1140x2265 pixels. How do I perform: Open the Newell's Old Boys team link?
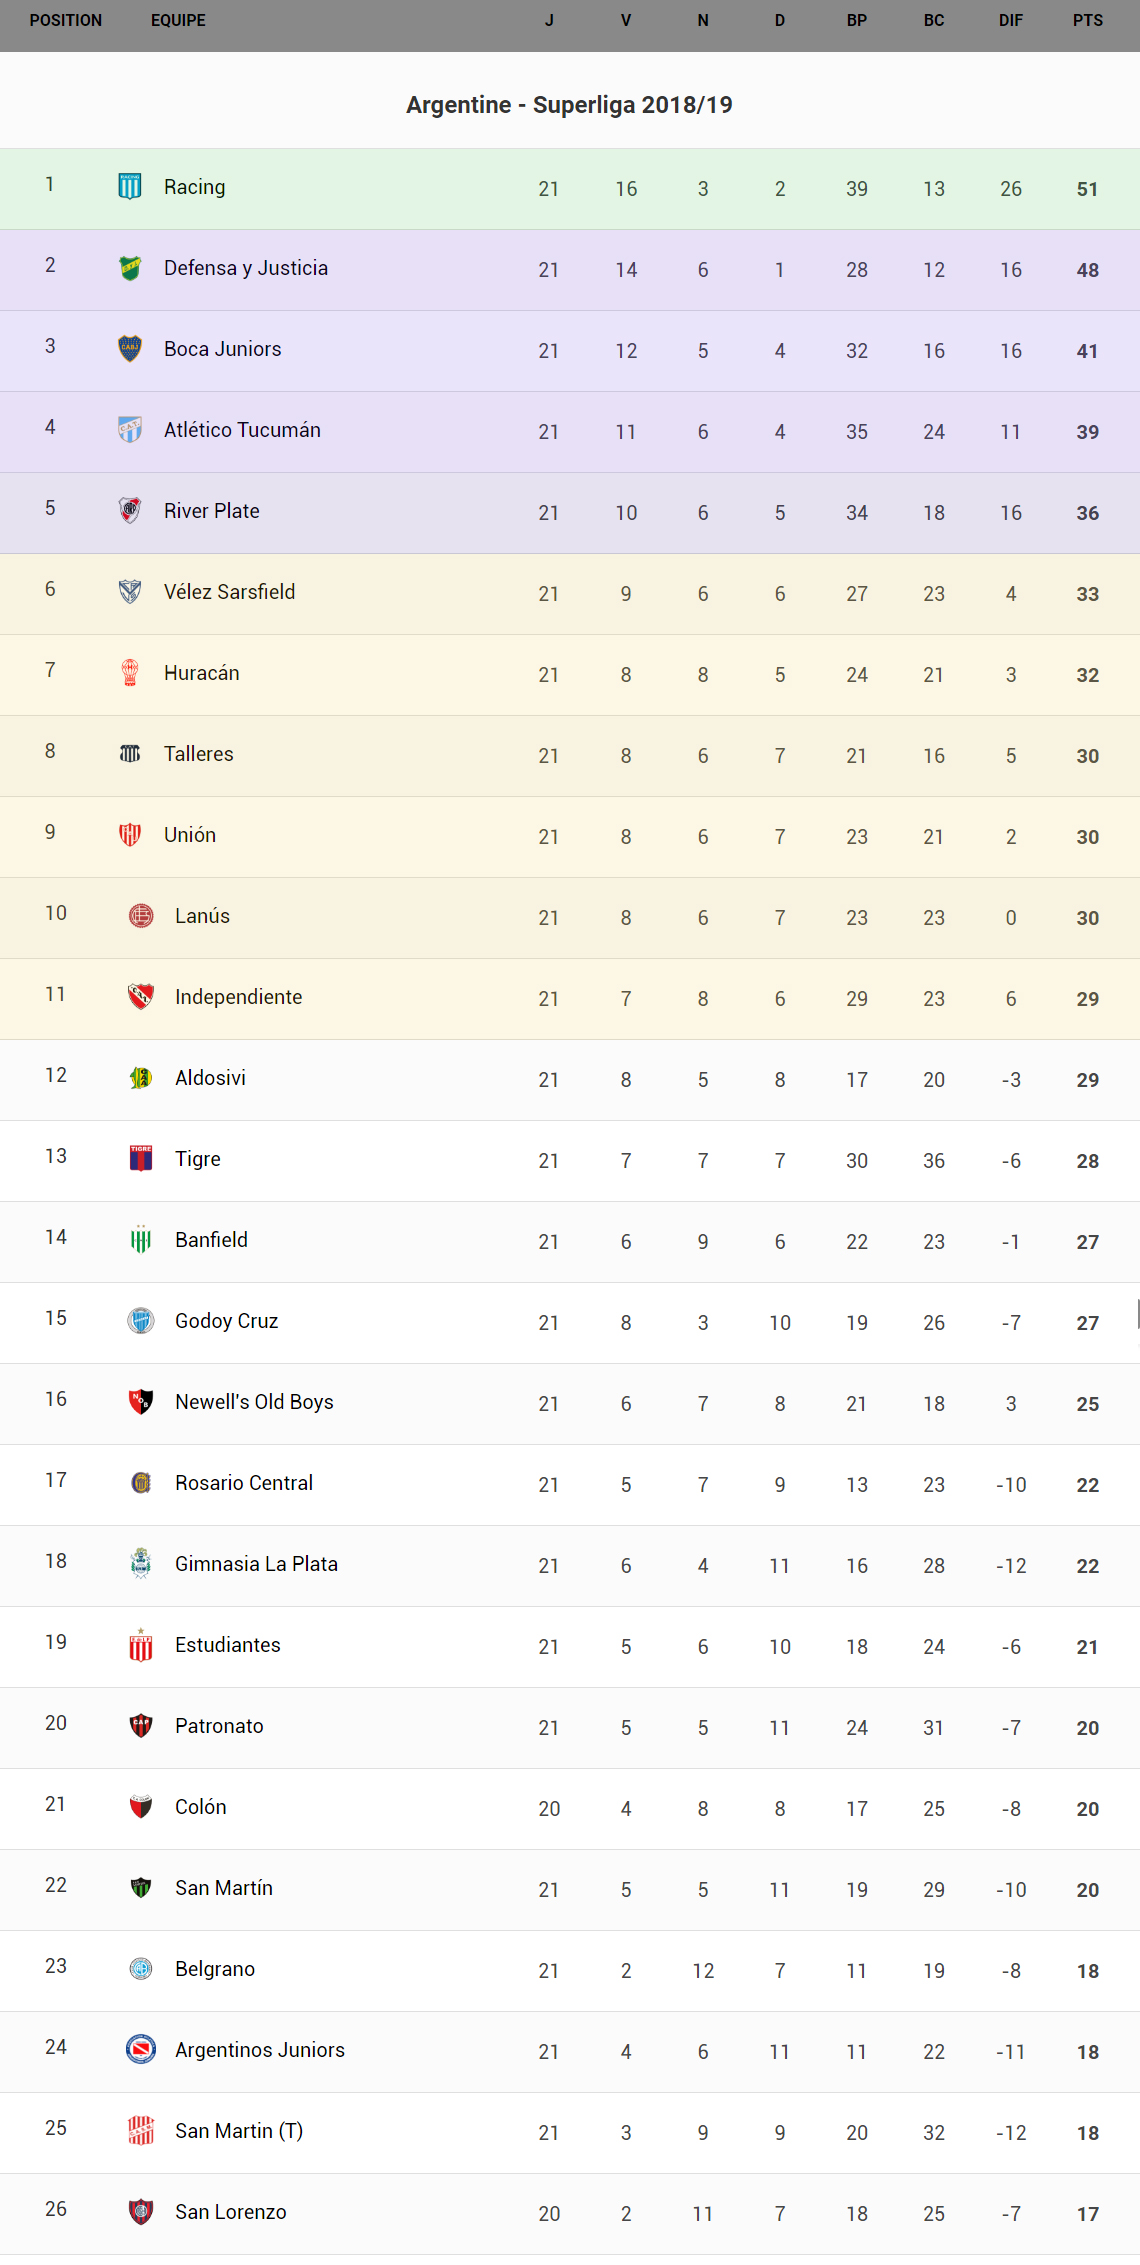pos(254,1402)
